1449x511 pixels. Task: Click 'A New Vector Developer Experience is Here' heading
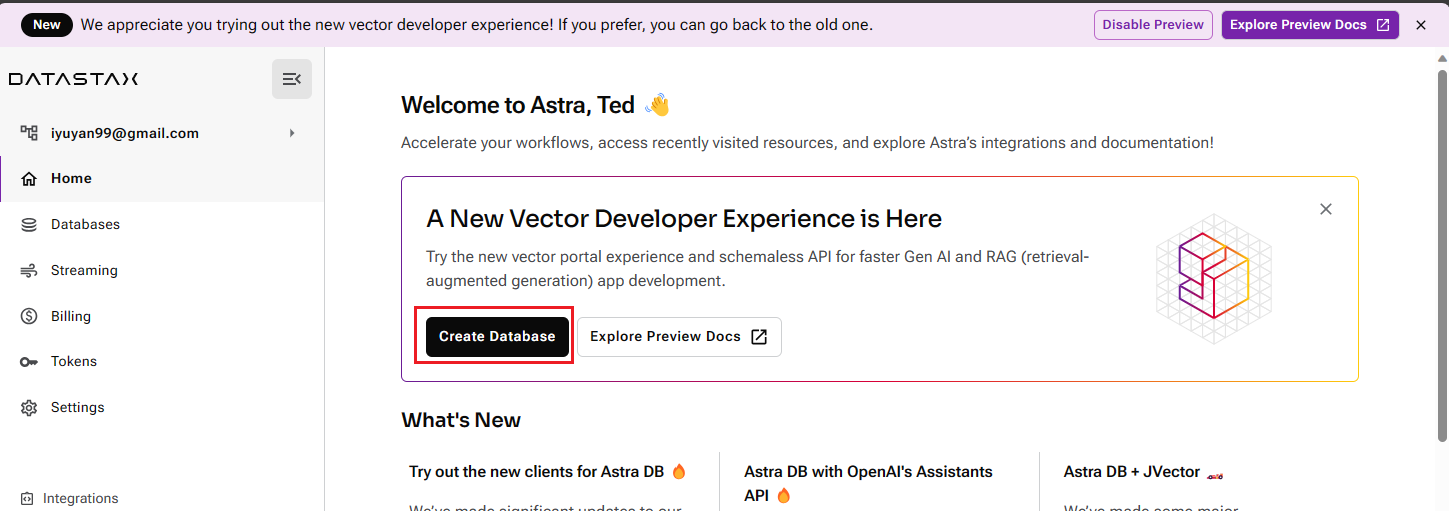684,219
